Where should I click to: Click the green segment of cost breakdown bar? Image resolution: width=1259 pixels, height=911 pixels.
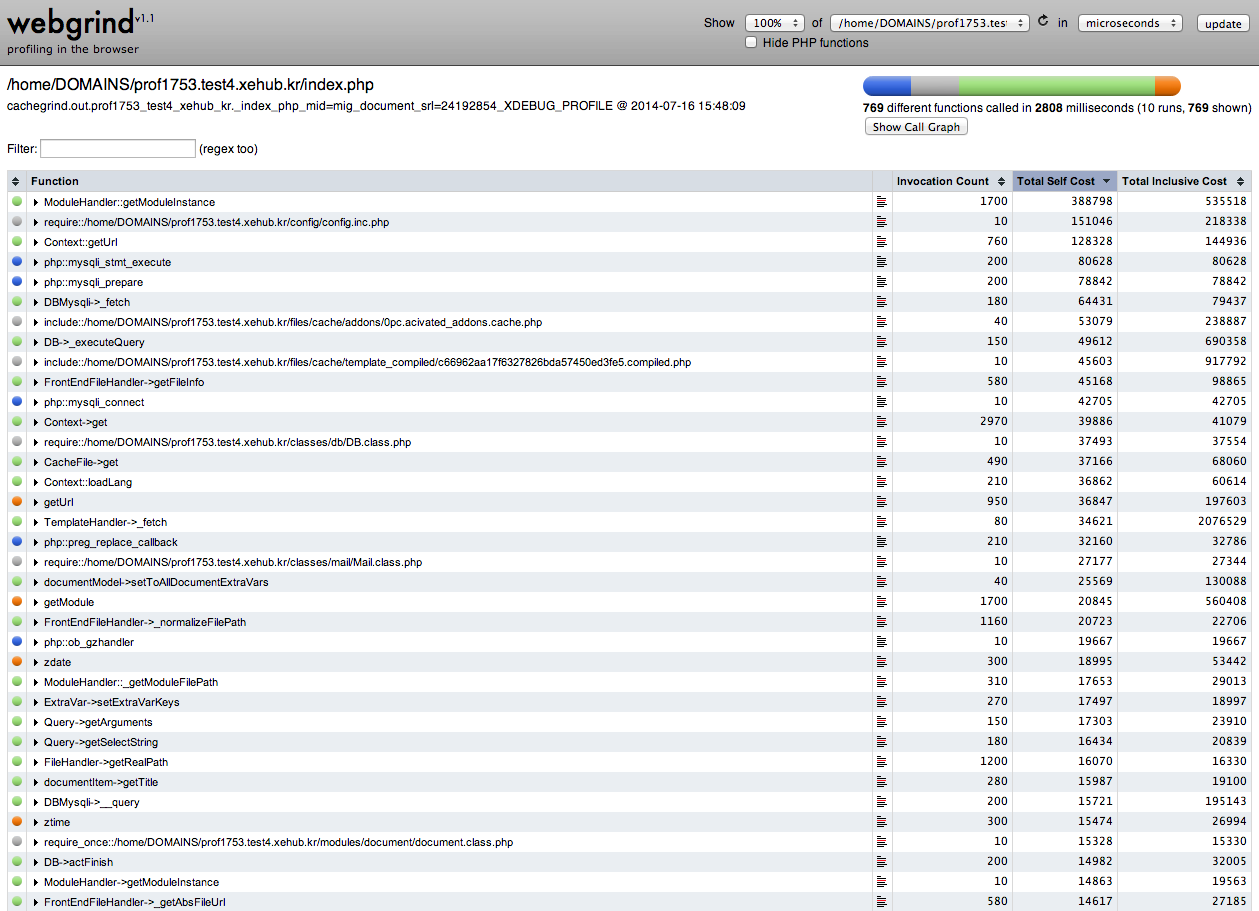pos(1055,86)
